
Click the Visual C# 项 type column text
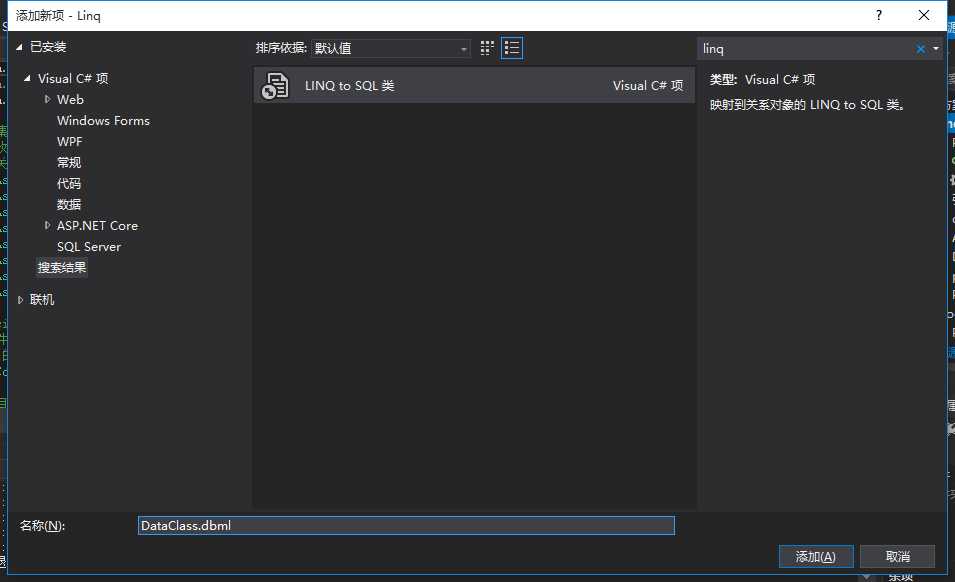coord(648,86)
